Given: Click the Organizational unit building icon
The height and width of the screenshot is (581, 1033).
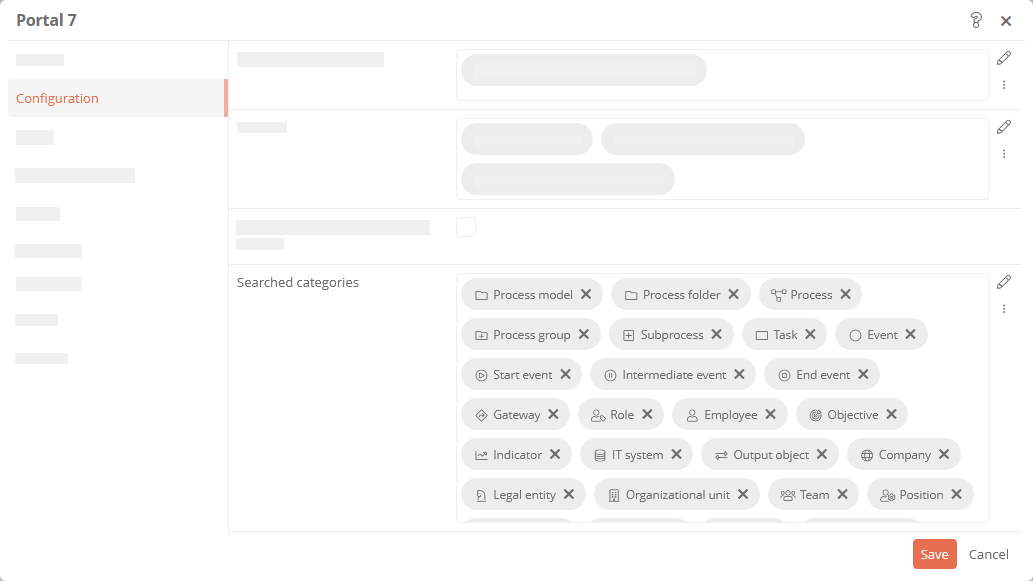Looking at the screenshot, I should [x=614, y=495].
